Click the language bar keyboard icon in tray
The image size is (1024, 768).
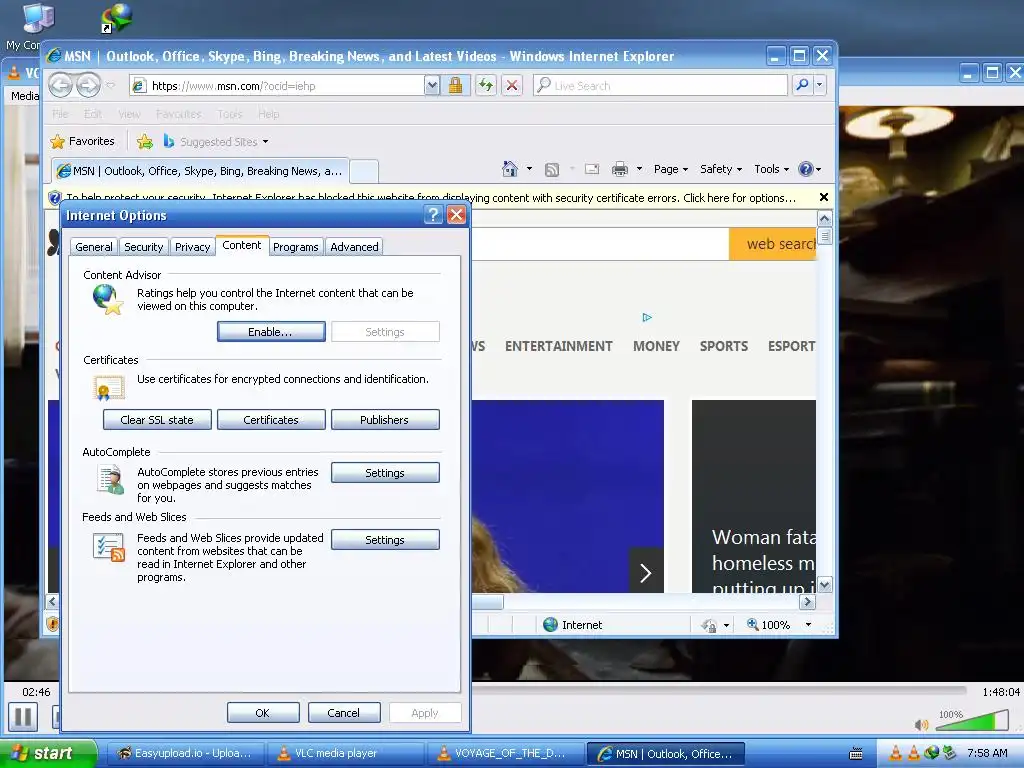coord(856,754)
